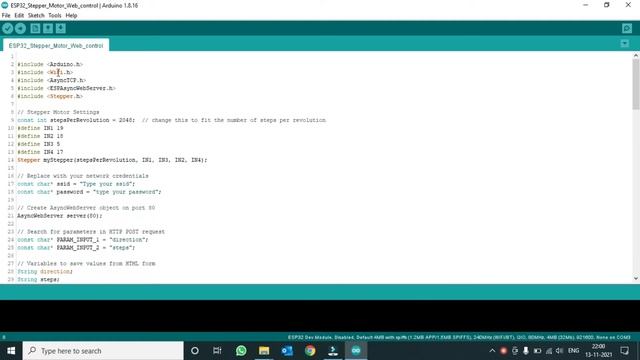Viewport: 640px width, 360px height.
Task: Click the vertical scrollbar thumb
Action: [636, 84]
